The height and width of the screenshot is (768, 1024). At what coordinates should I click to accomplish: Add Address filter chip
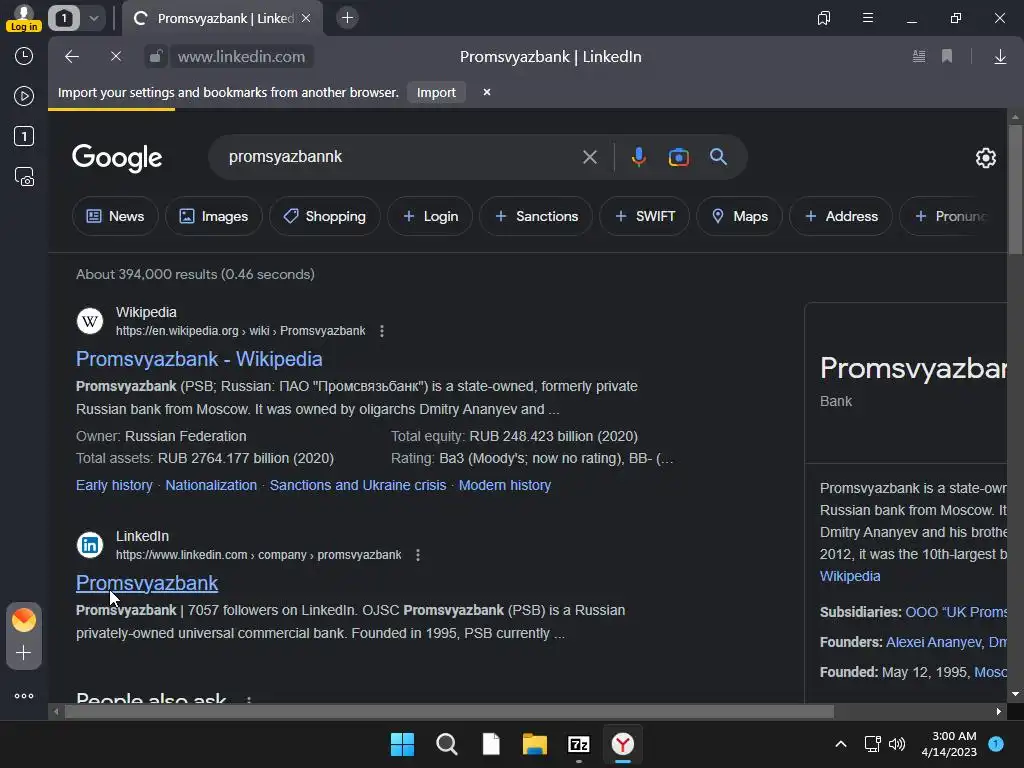pyautogui.click(x=840, y=216)
